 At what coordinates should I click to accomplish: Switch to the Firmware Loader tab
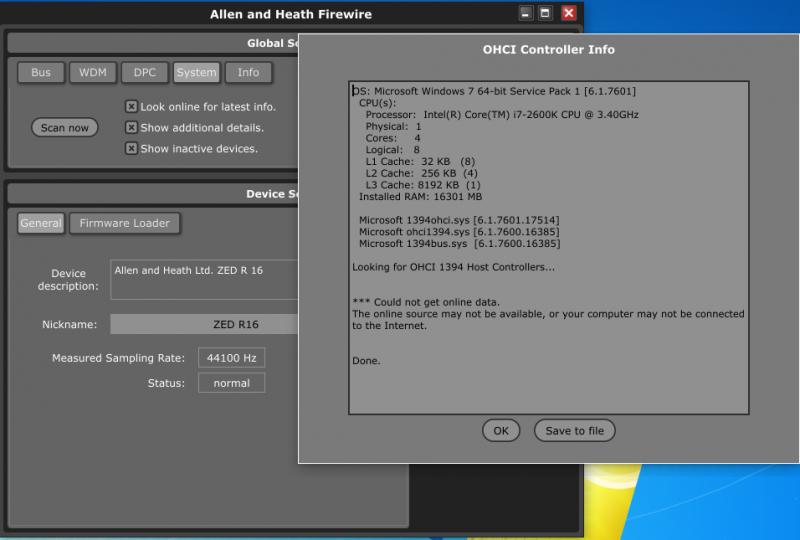tap(124, 223)
